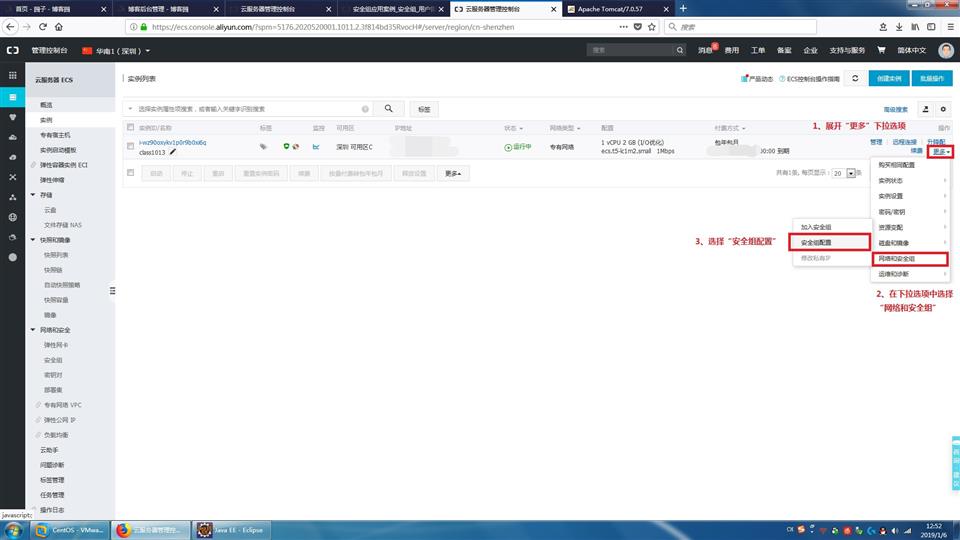The width and height of the screenshot is (960, 540).
Task: Open the shopping cart icon
Action: [881, 50]
